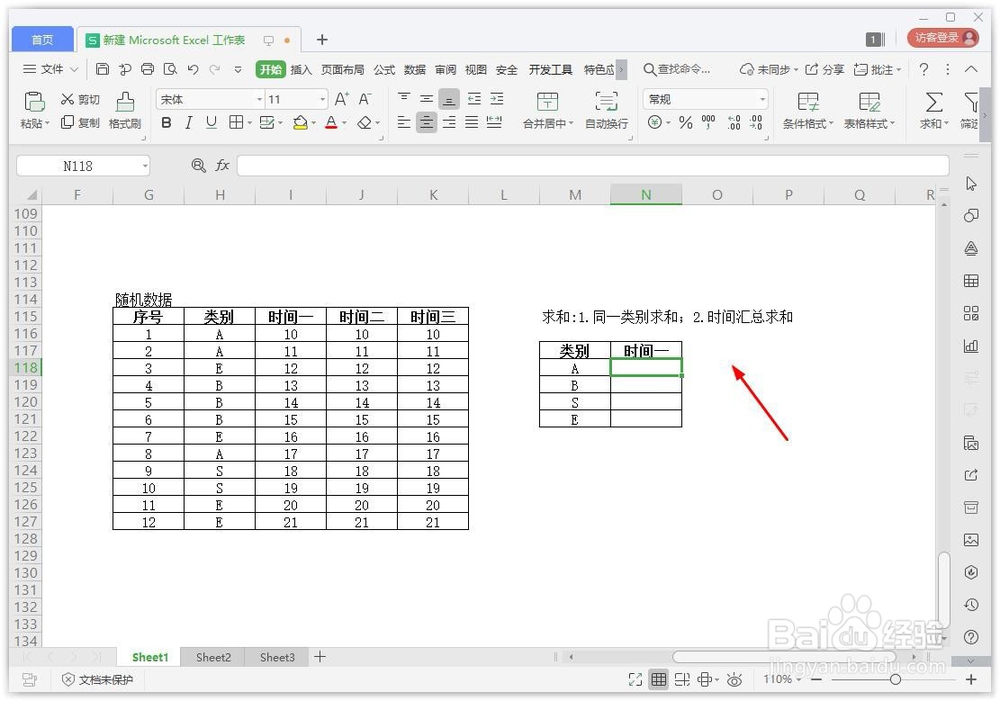The height and width of the screenshot is (701, 1000).
Task: Click the thousands separator icon
Action: click(709, 122)
